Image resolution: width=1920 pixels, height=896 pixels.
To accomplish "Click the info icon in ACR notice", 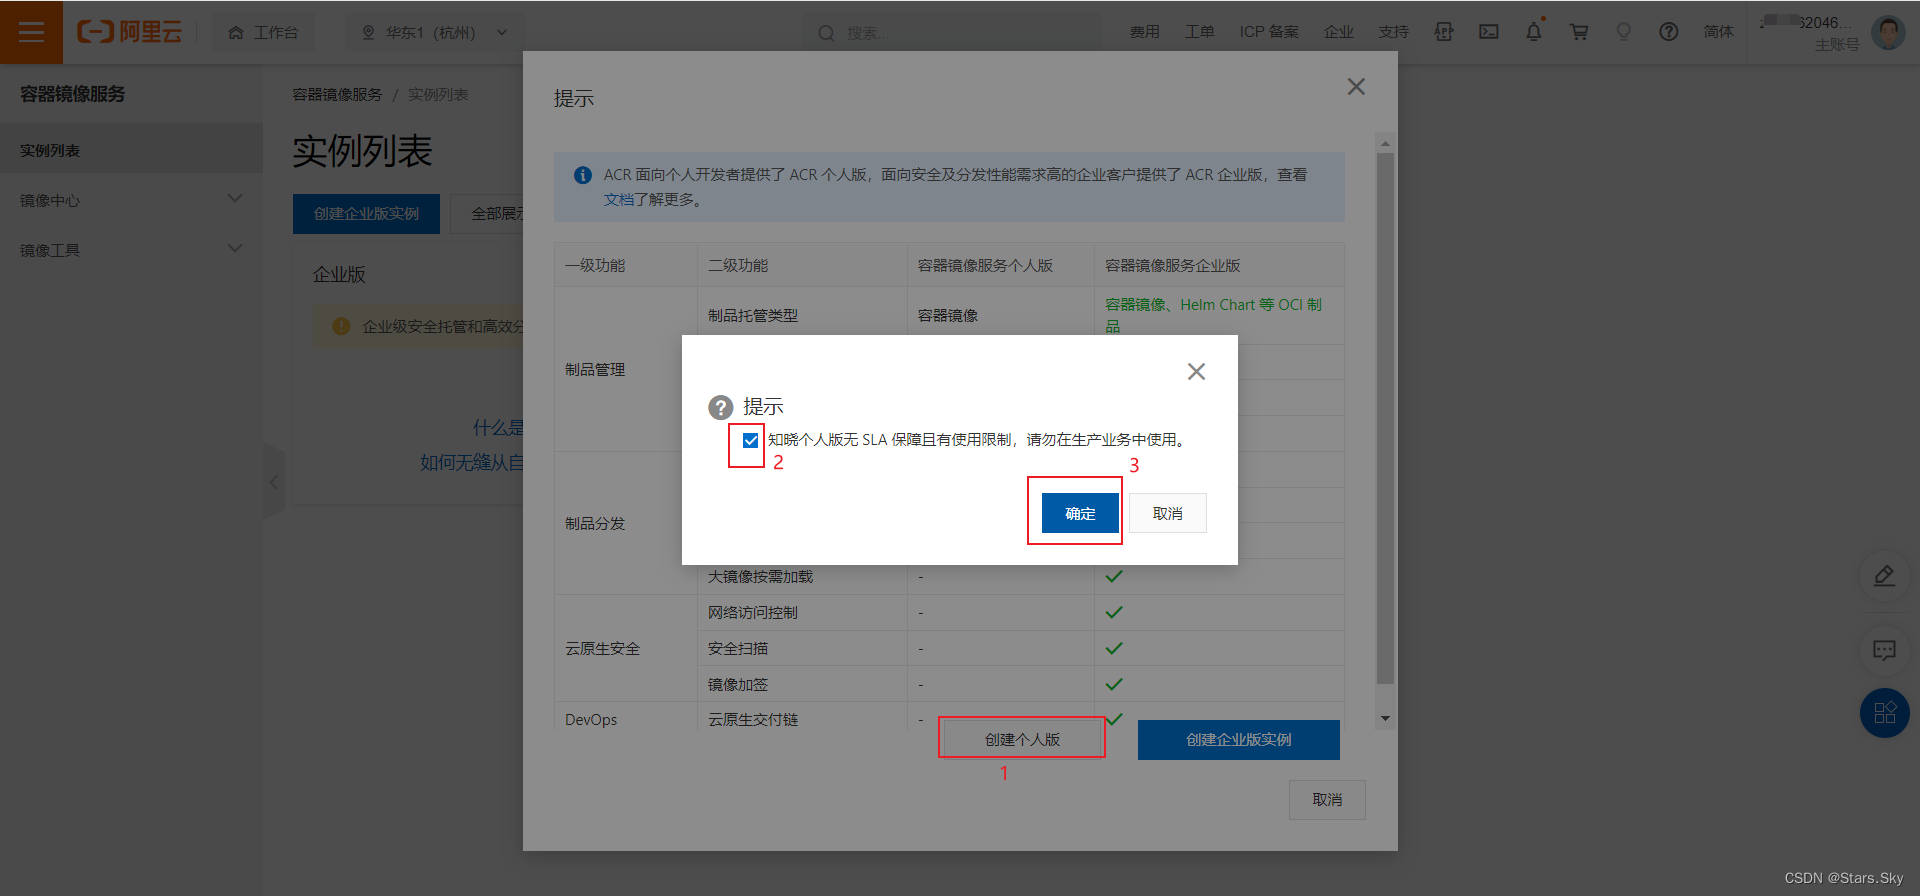I will [583, 175].
